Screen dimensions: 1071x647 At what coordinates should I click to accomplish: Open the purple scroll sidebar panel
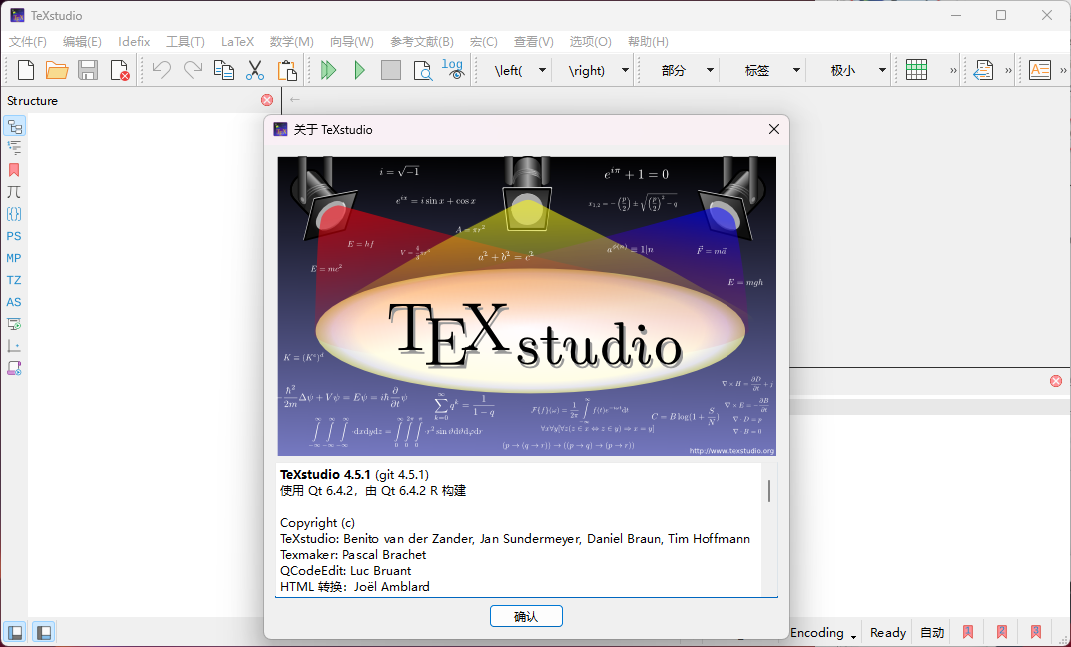tap(14, 368)
